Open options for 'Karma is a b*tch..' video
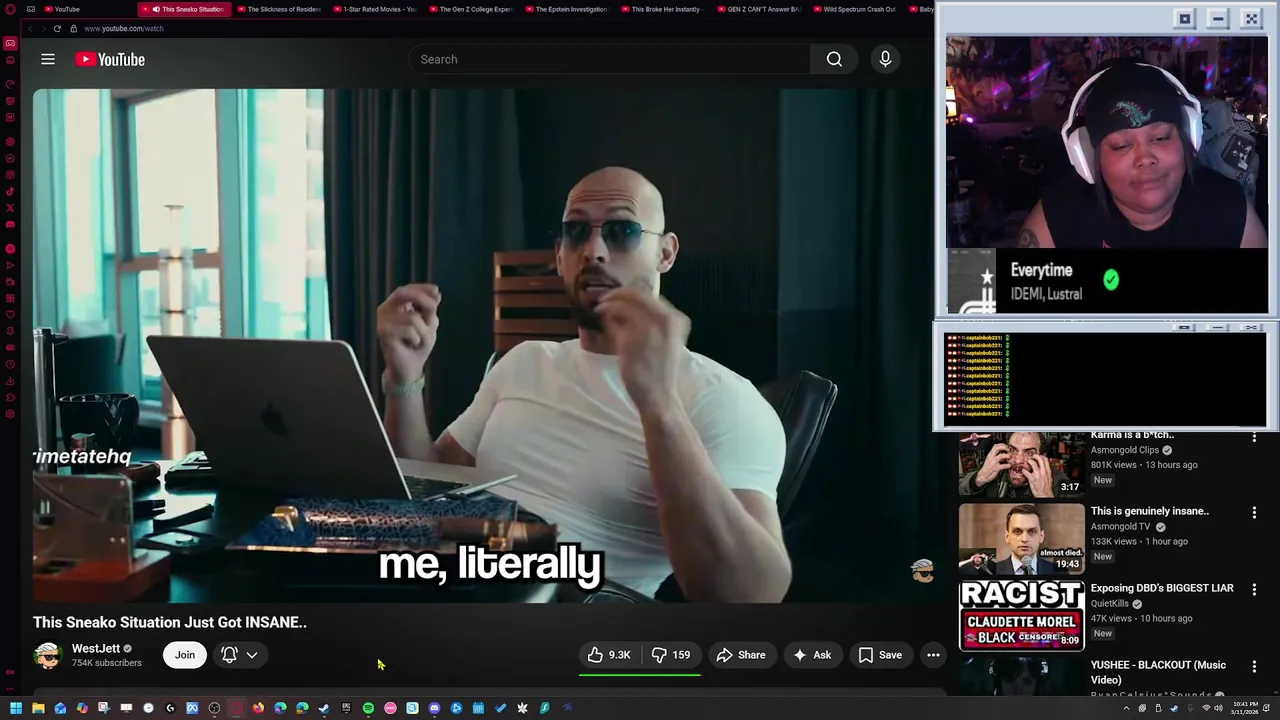Viewport: 1280px width, 720px height. [x=1254, y=436]
